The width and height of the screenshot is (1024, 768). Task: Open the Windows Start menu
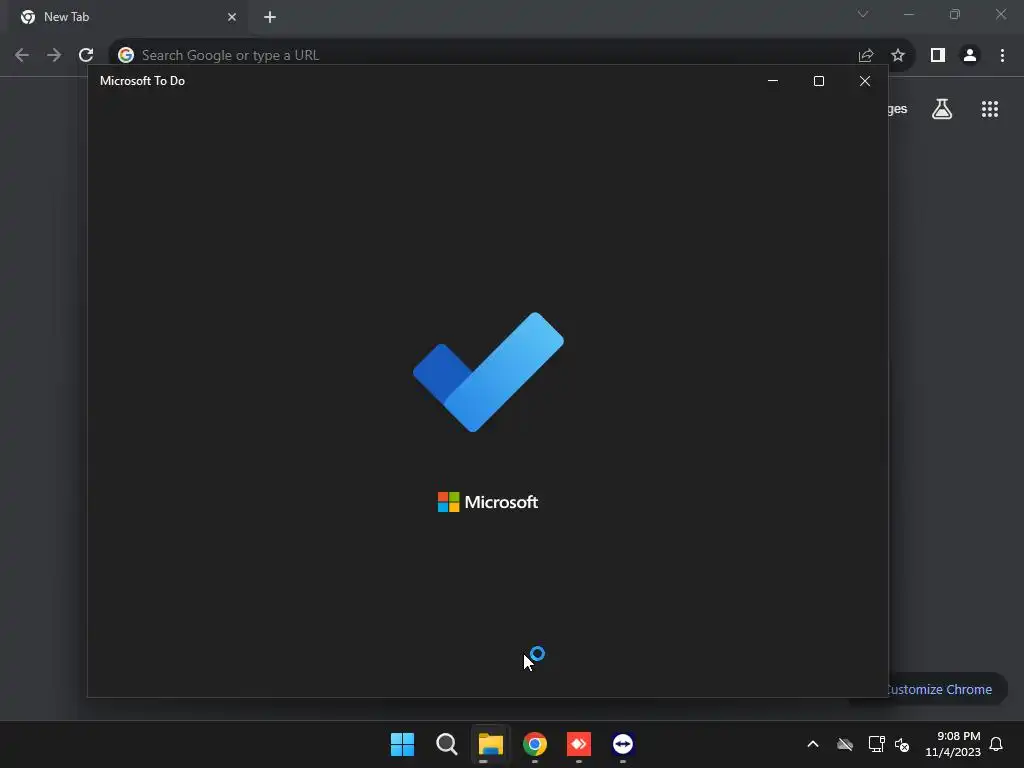point(402,744)
